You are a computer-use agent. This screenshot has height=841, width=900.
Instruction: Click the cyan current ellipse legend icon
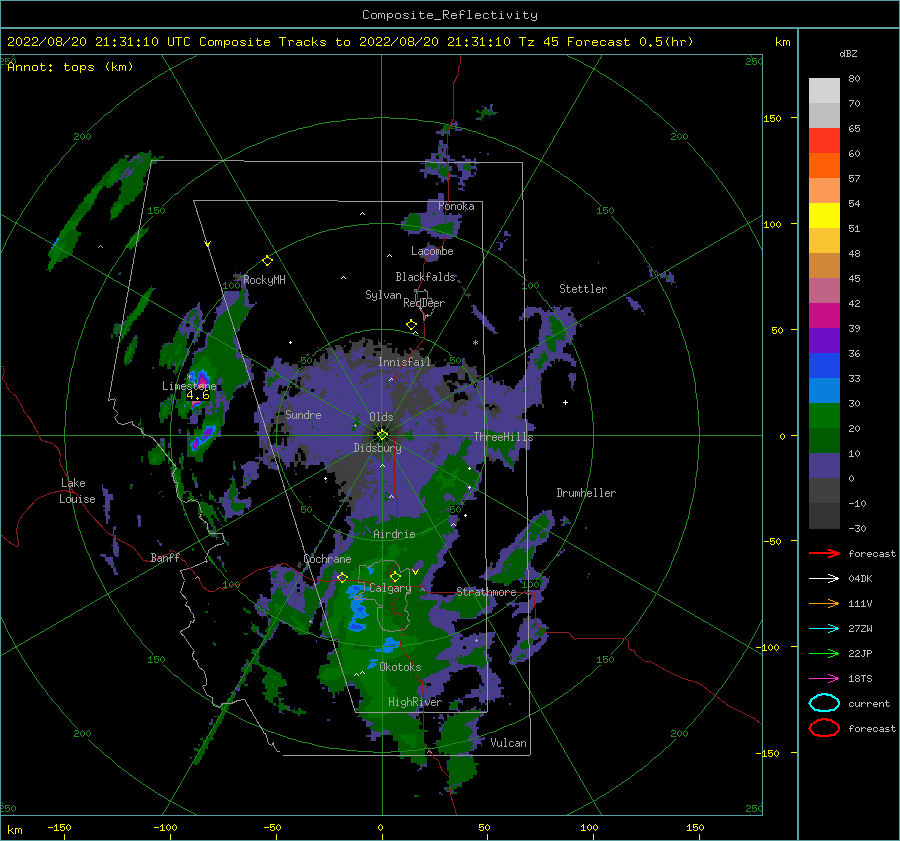(x=824, y=703)
